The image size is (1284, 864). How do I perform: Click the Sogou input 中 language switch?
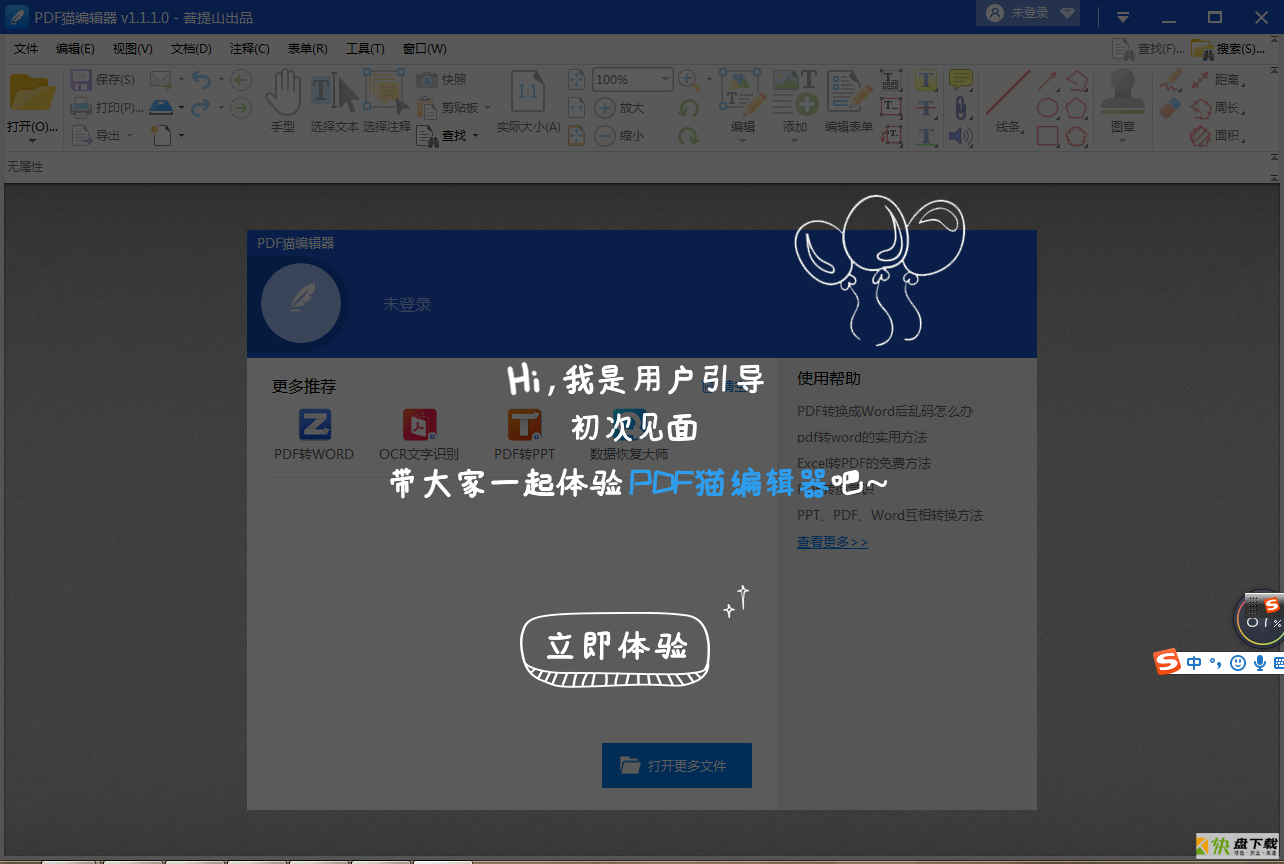tap(1194, 663)
